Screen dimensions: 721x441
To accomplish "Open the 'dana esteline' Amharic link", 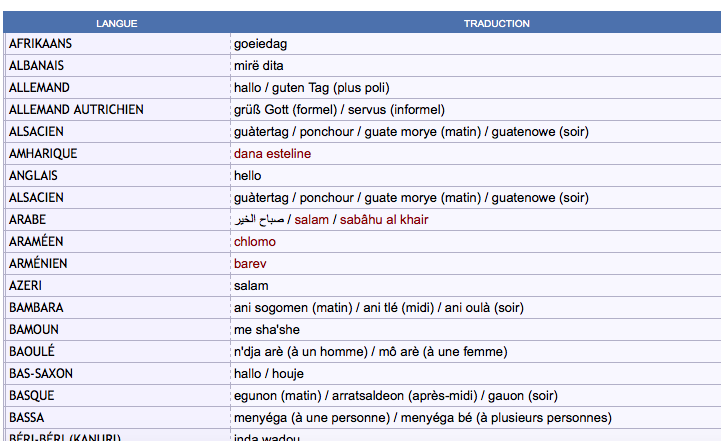I will pyautogui.click(x=272, y=154).
